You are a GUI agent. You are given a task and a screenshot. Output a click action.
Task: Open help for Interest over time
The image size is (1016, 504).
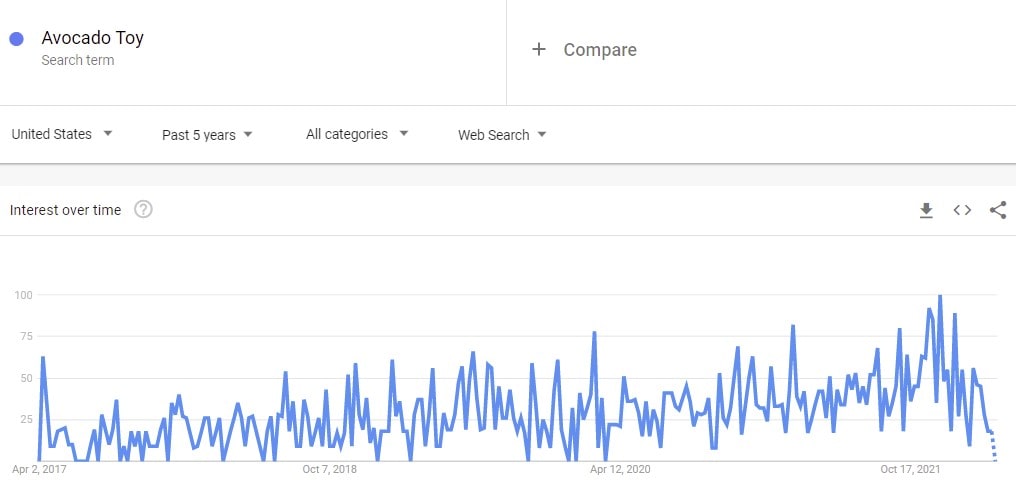pos(143,210)
